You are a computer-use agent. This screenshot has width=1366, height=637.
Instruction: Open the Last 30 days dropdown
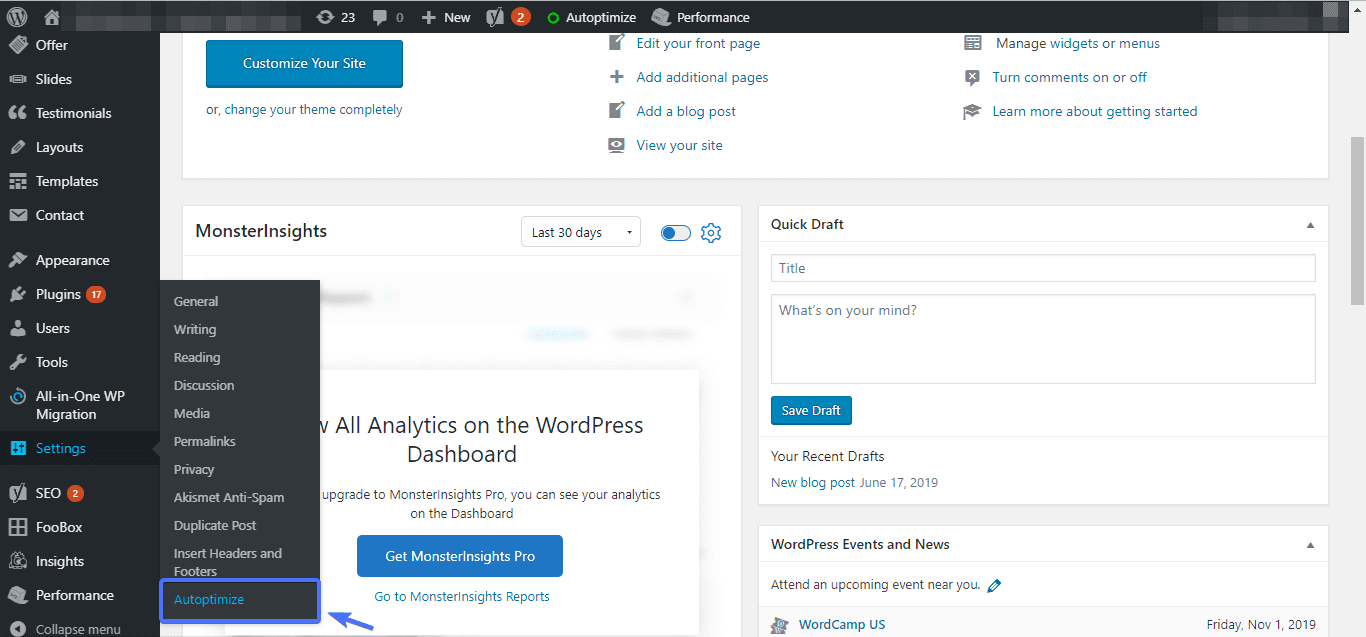581,232
